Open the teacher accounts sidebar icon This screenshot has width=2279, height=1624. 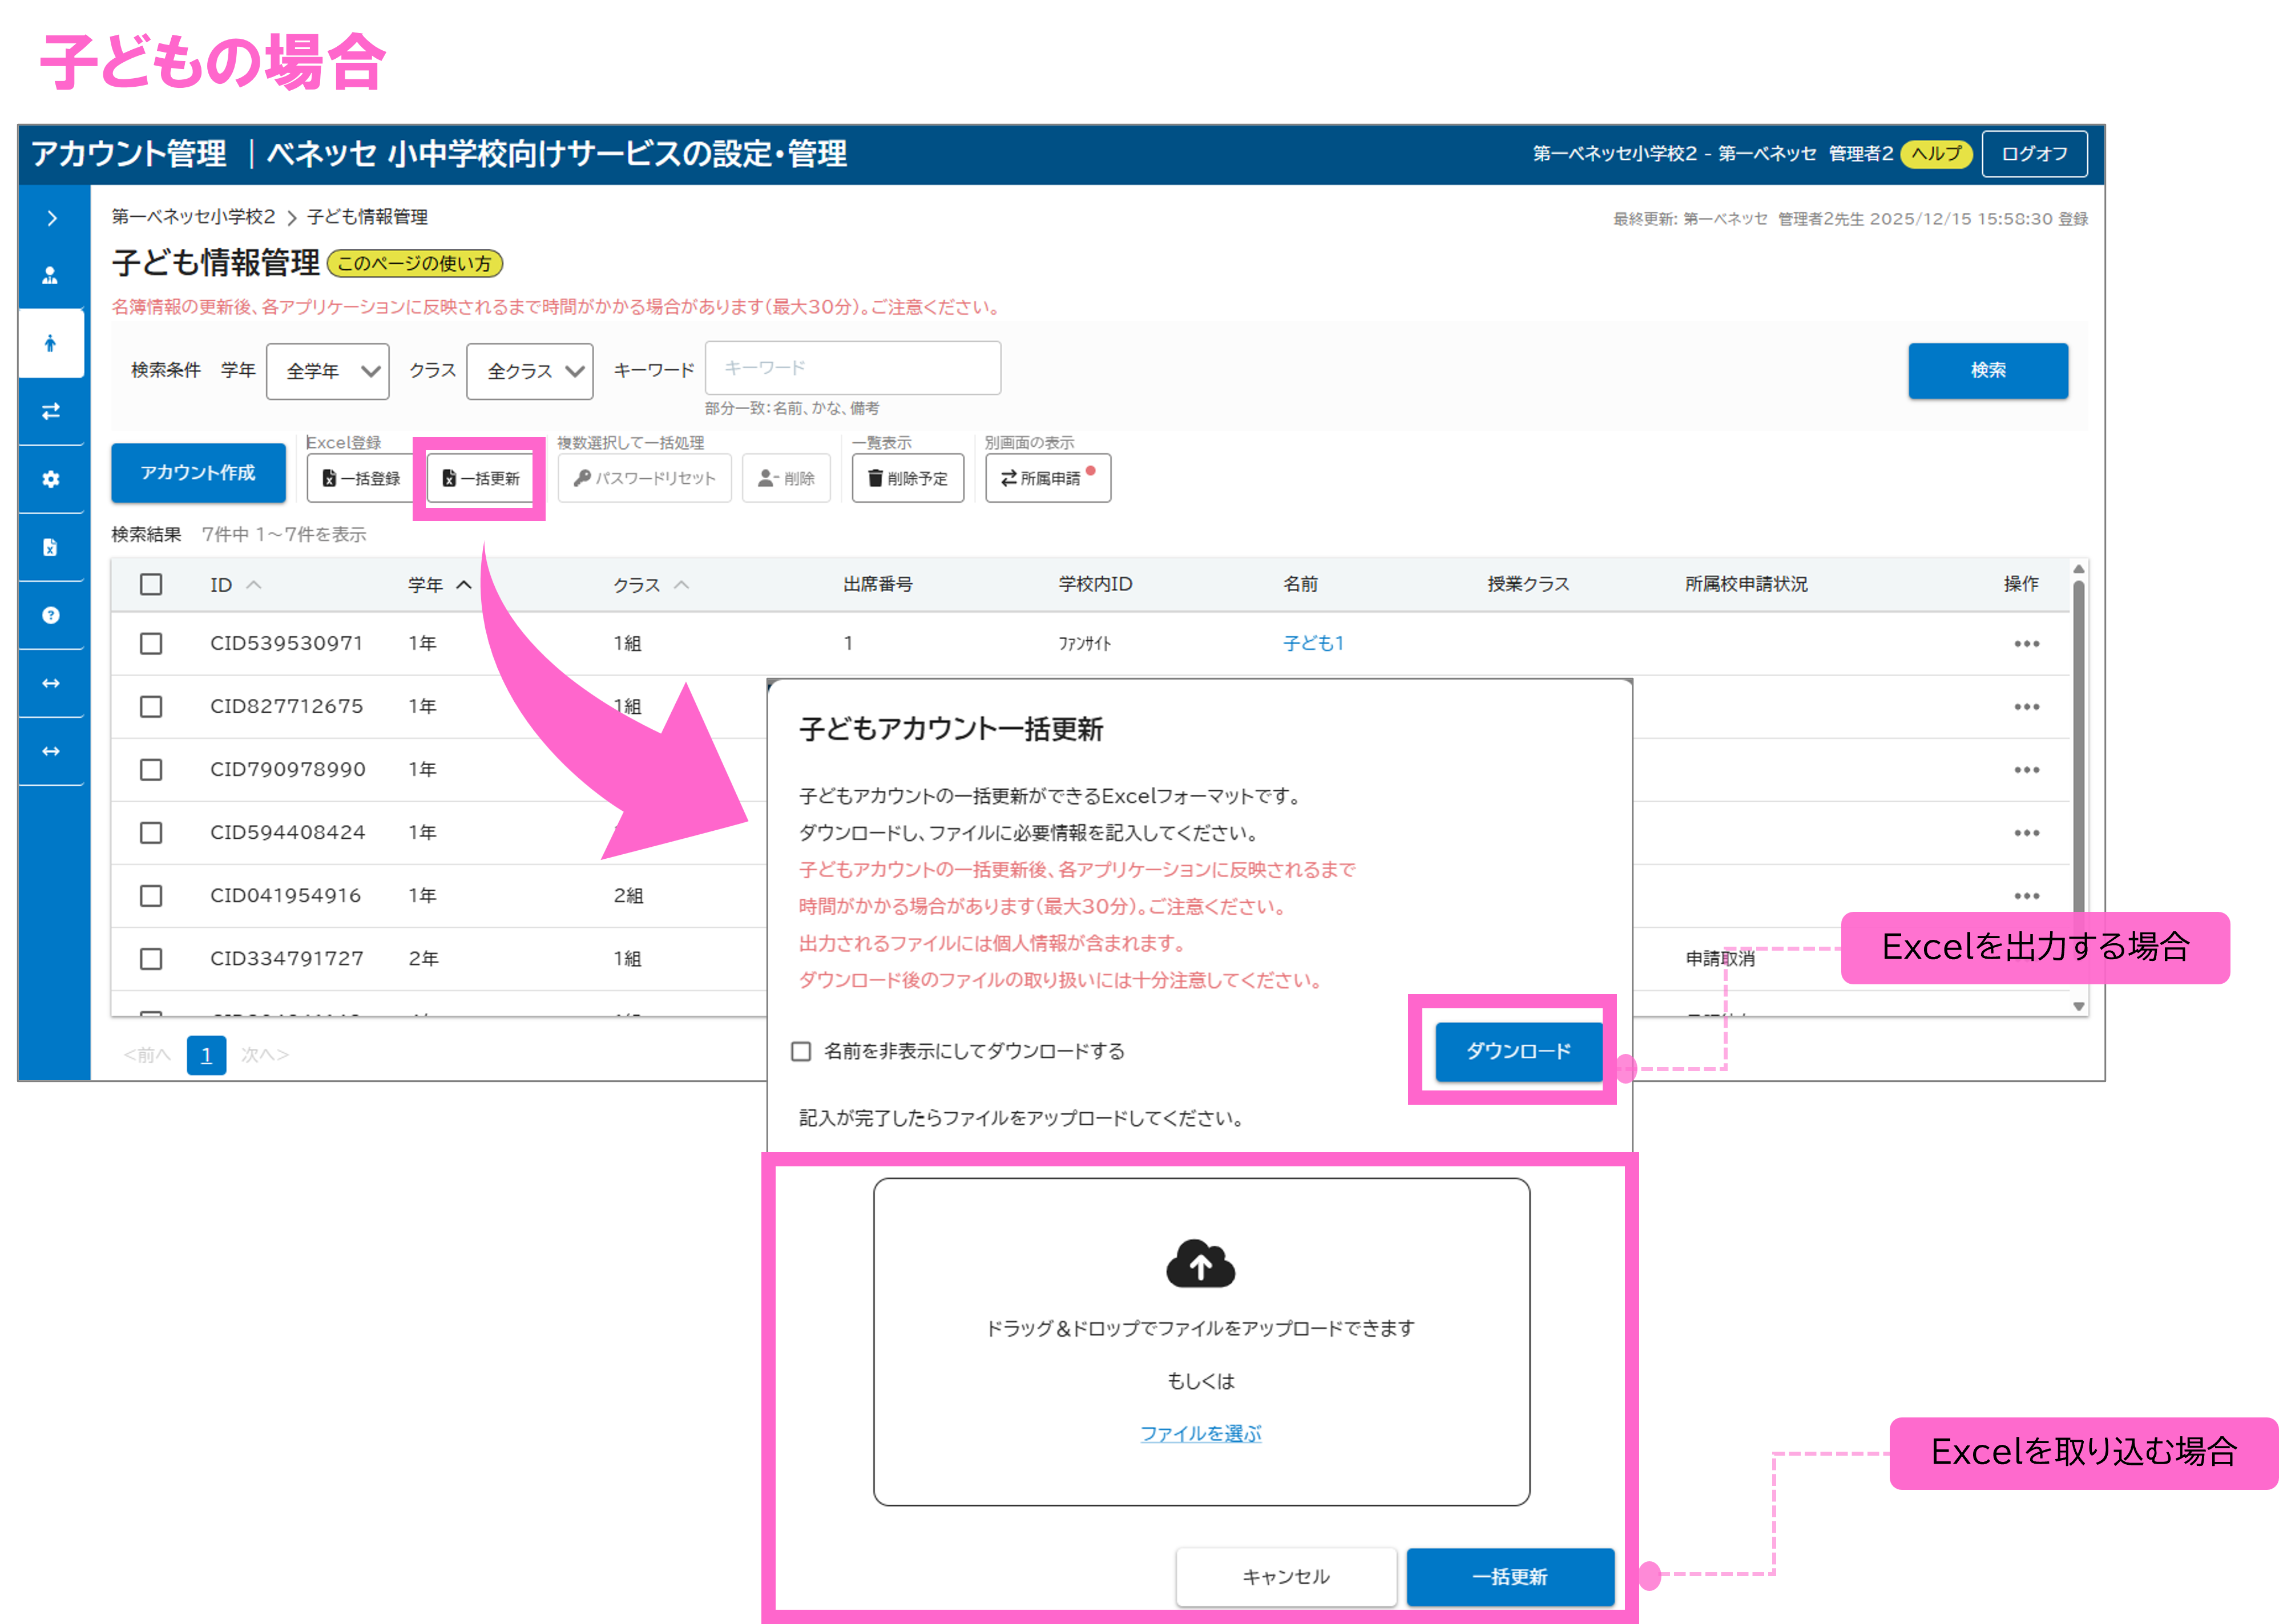50,276
